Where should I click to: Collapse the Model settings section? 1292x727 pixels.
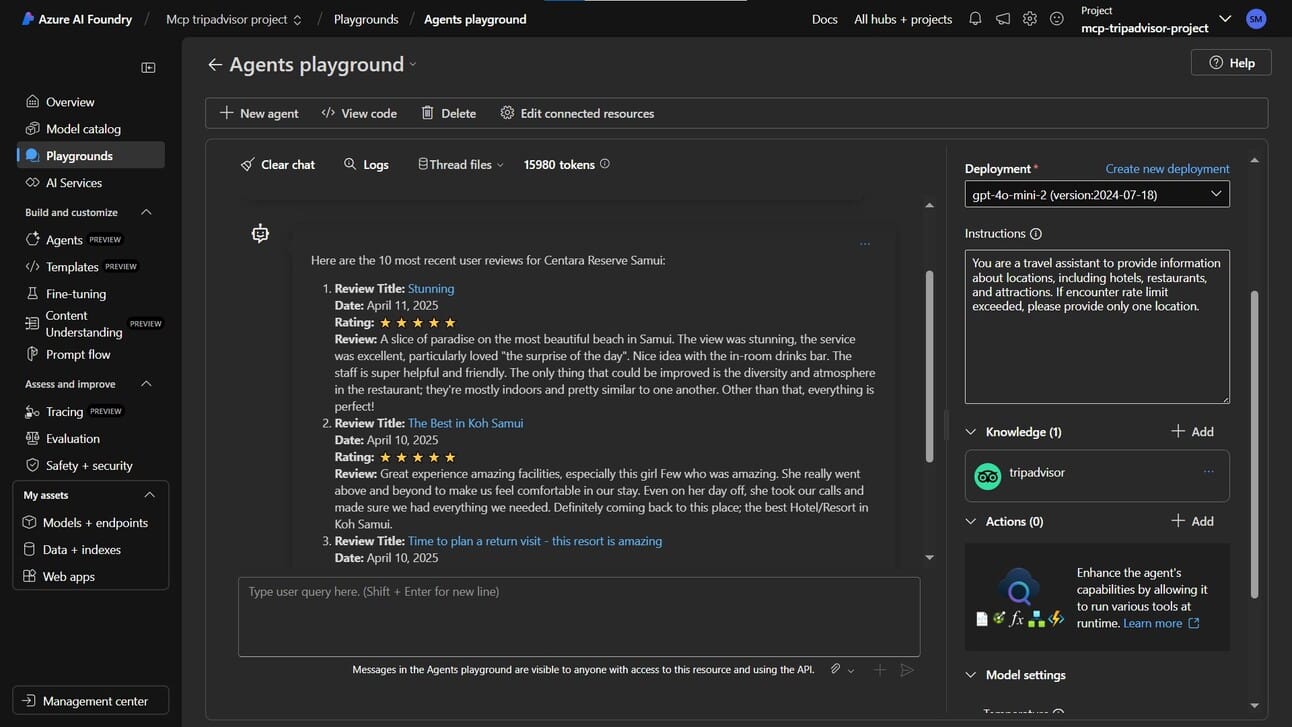coord(970,675)
